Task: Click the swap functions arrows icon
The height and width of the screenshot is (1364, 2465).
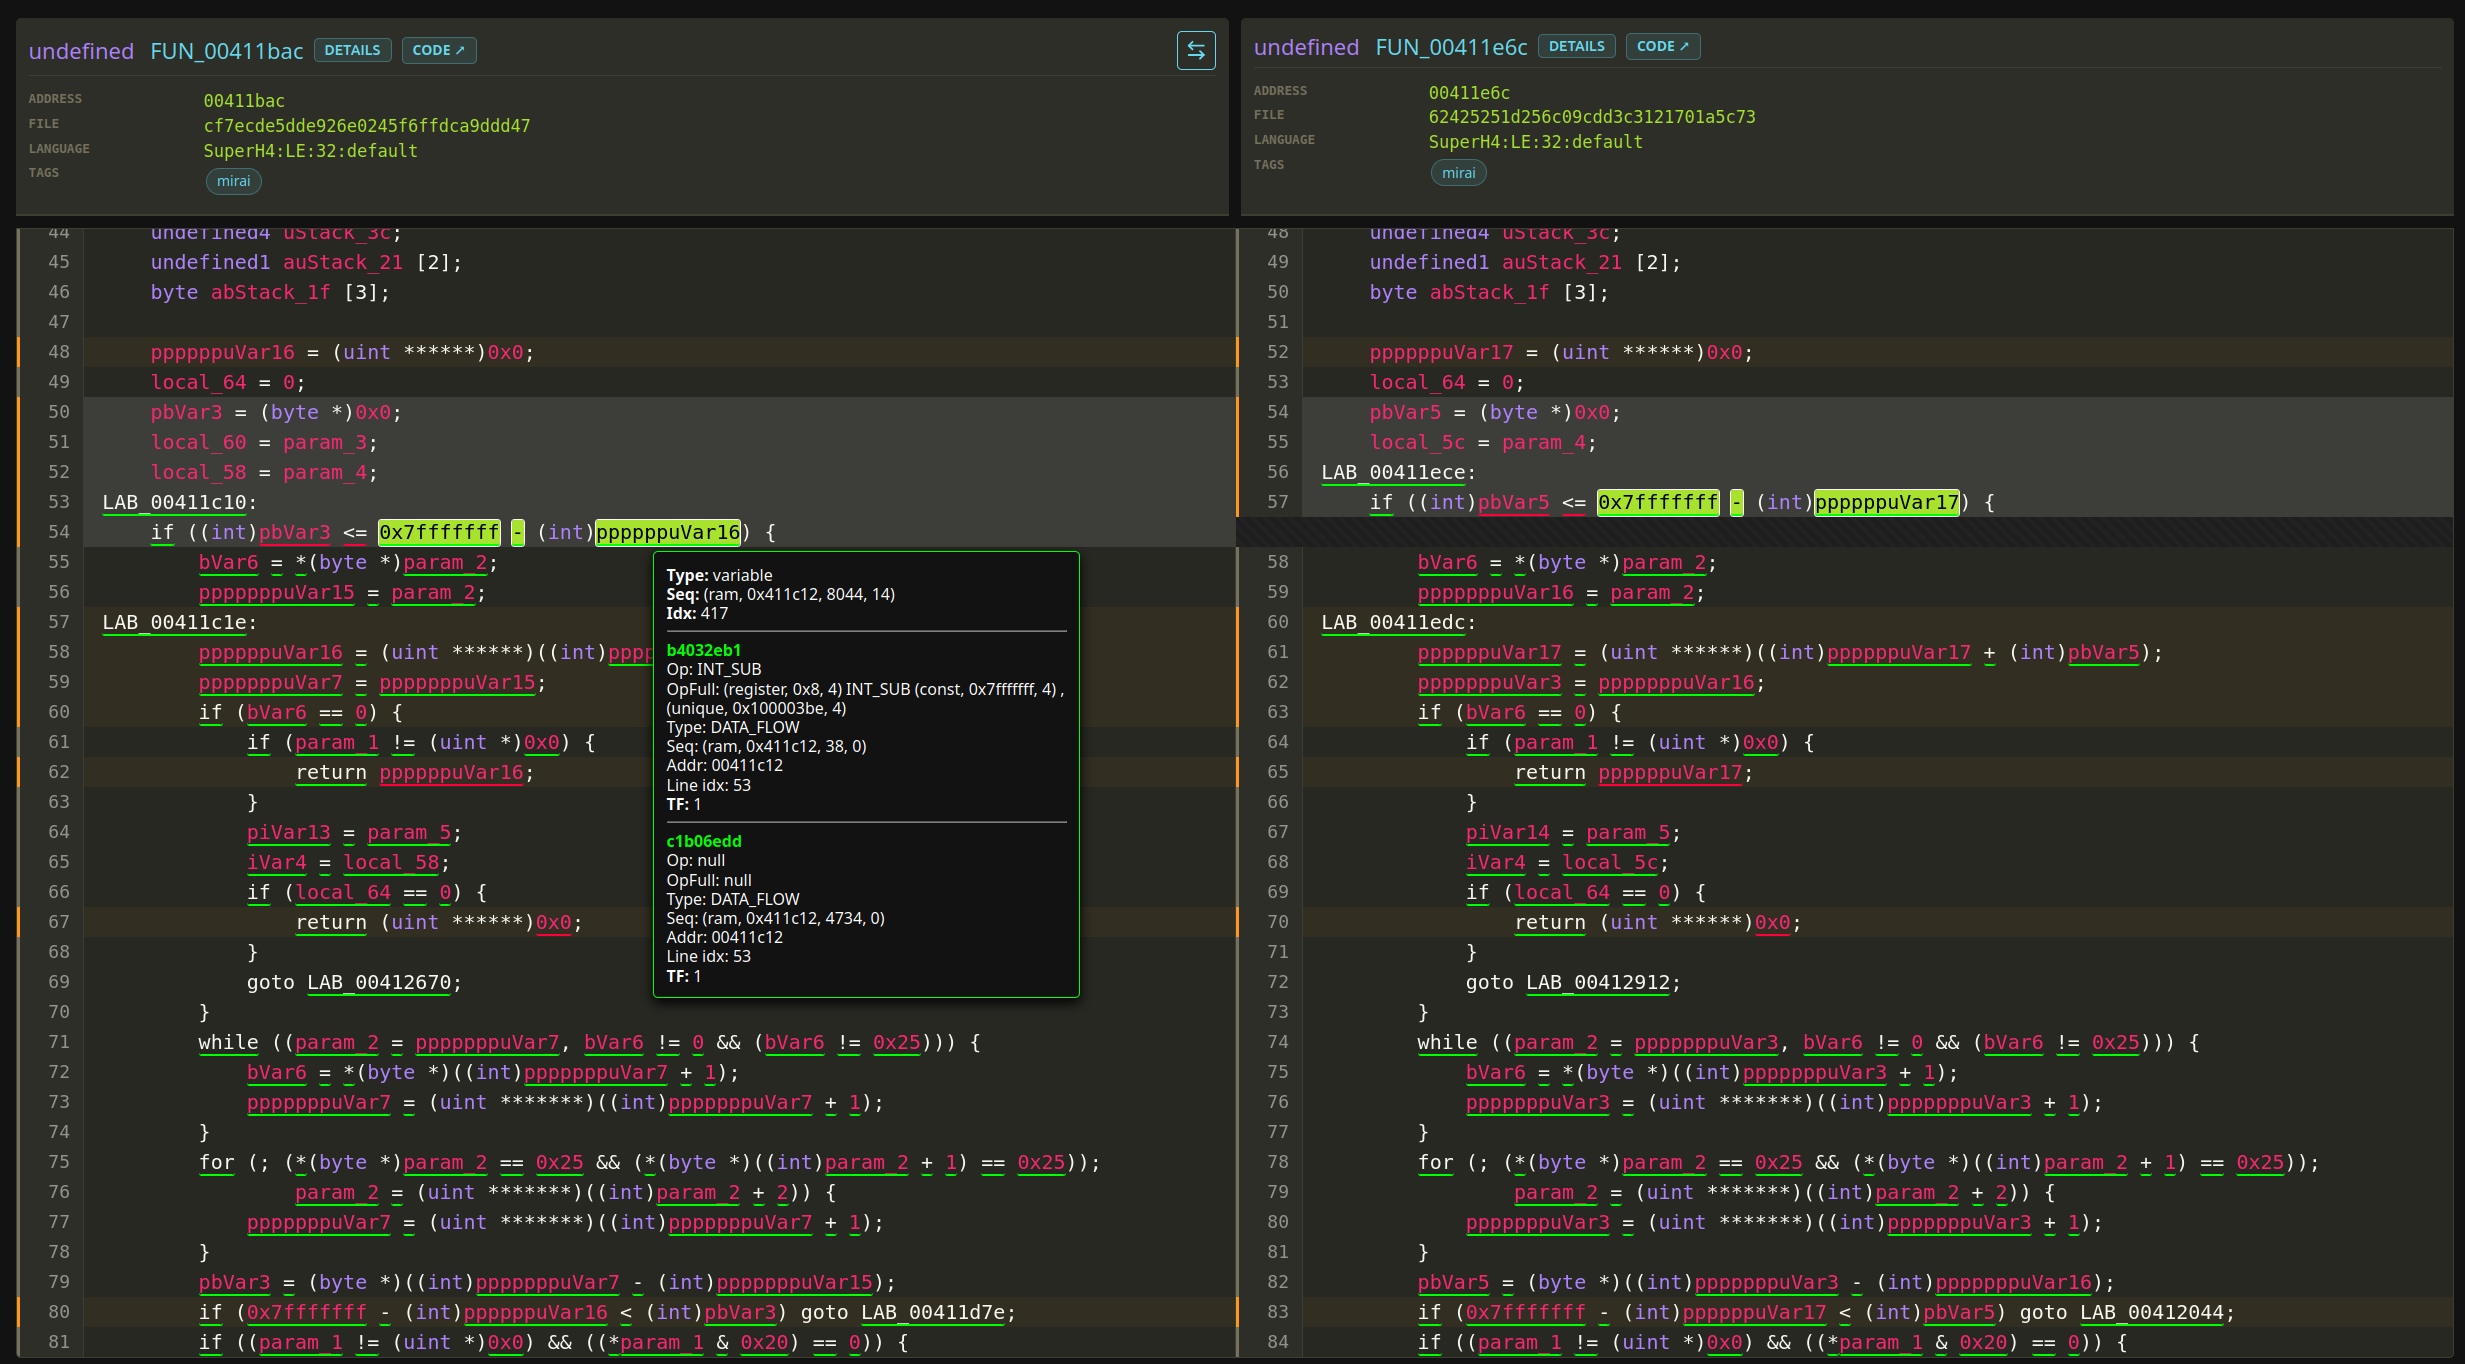Action: (x=1195, y=50)
